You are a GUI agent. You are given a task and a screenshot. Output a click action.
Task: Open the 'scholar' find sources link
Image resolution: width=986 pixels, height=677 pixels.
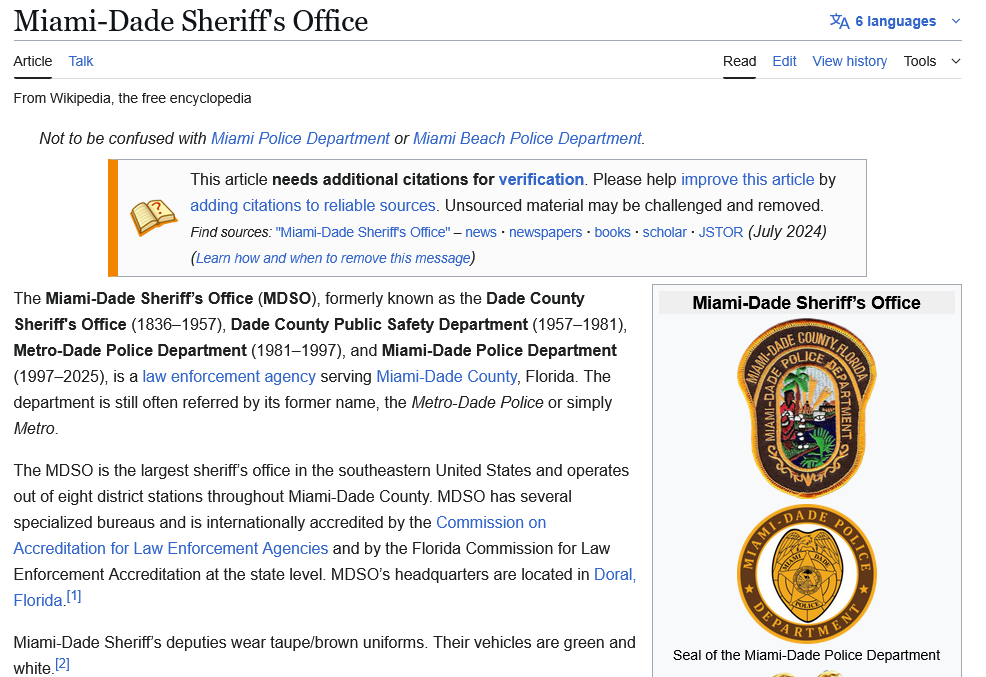click(x=664, y=232)
